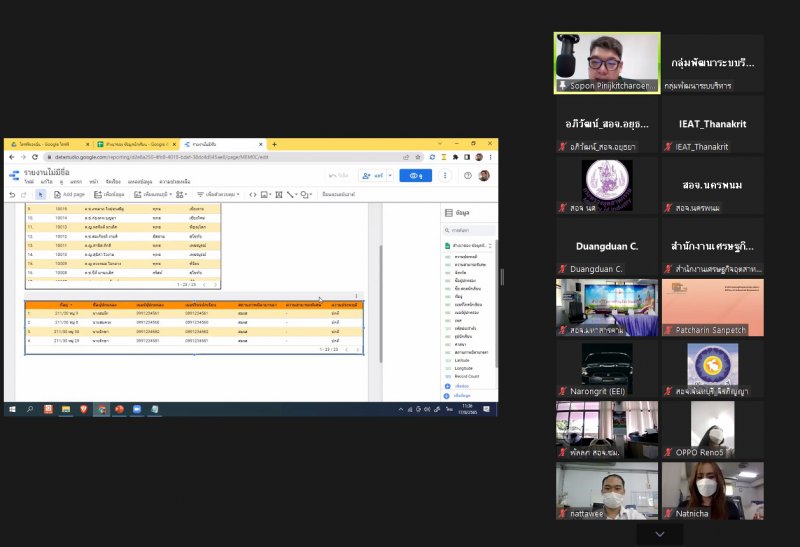This screenshot has width=800, height=547.
Task: Click the canvas vertical scrollbar
Action: [x=381, y=304]
